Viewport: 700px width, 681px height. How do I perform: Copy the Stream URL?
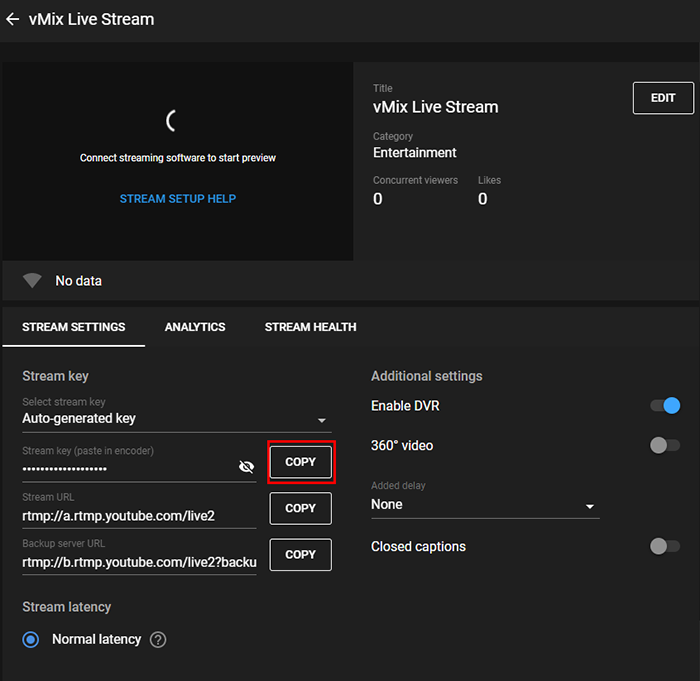[x=301, y=508]
